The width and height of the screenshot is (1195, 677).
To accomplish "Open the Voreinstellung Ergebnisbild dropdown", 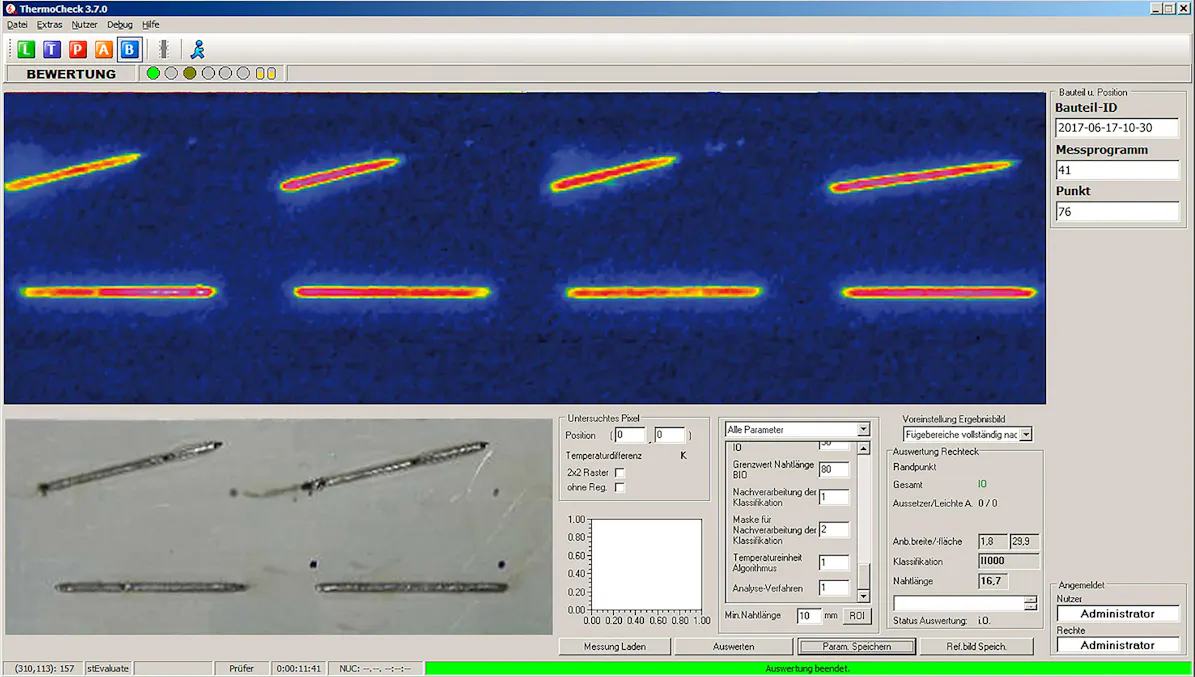I will 1024,433.
